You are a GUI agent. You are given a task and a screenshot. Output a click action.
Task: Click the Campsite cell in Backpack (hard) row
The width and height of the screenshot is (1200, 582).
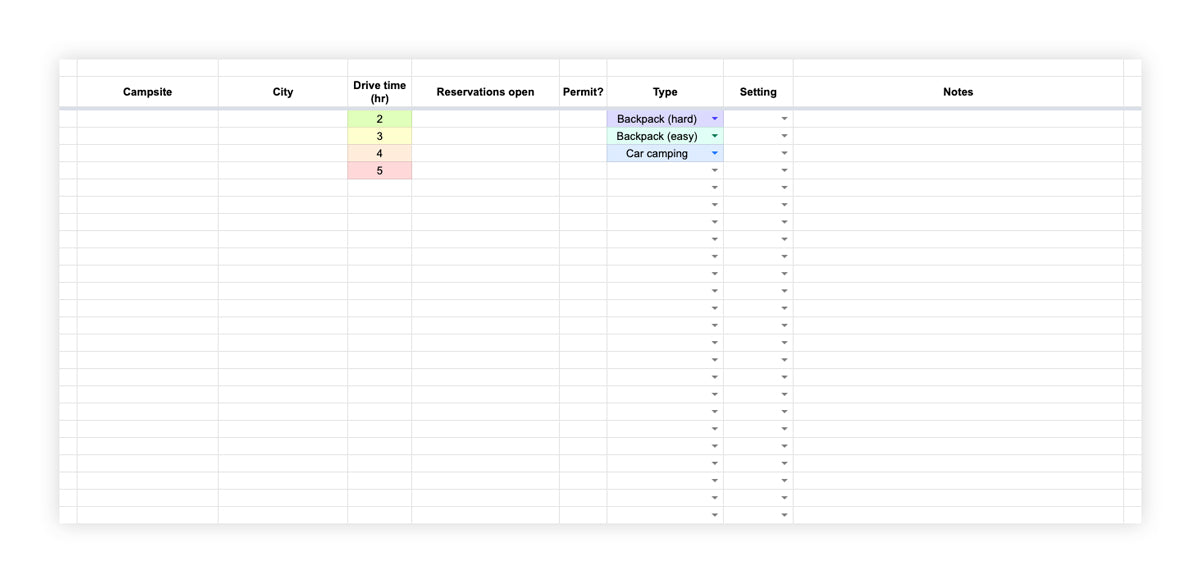pyautogui.click(x=147, y=119)
